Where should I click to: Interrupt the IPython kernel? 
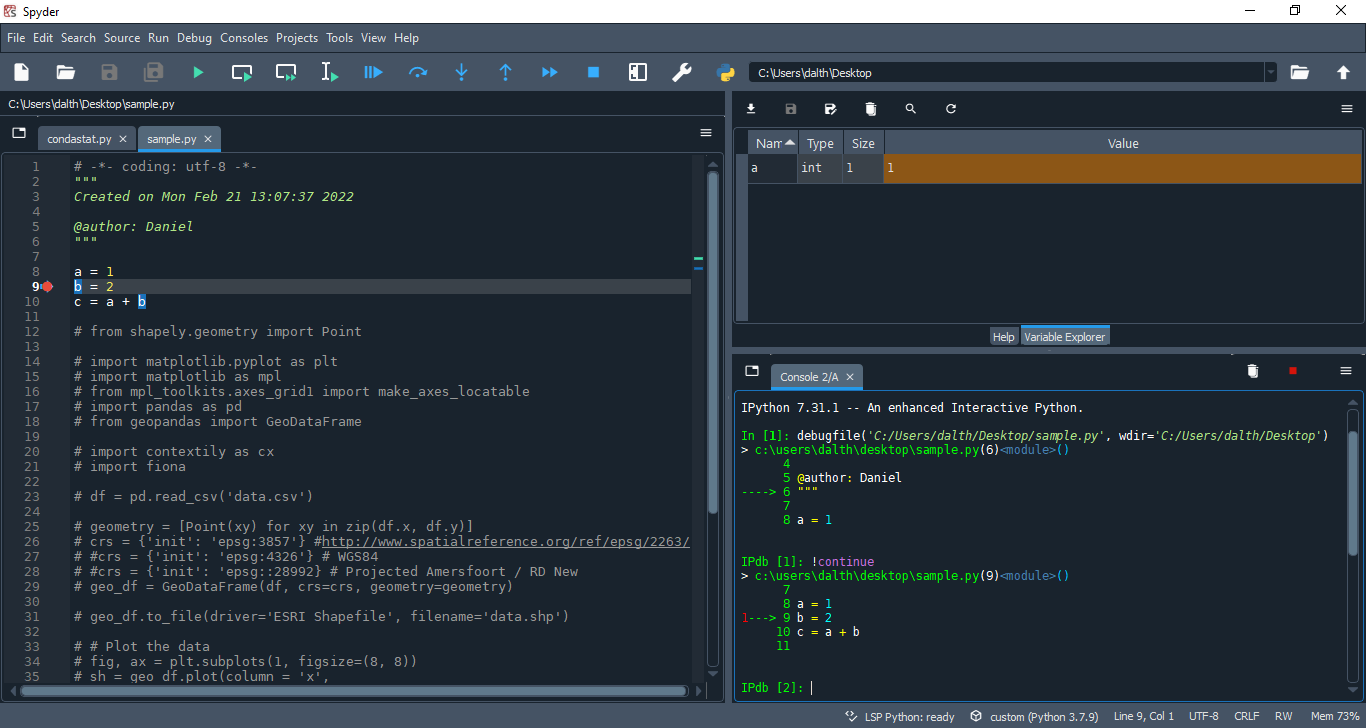tap(1292, 370)
